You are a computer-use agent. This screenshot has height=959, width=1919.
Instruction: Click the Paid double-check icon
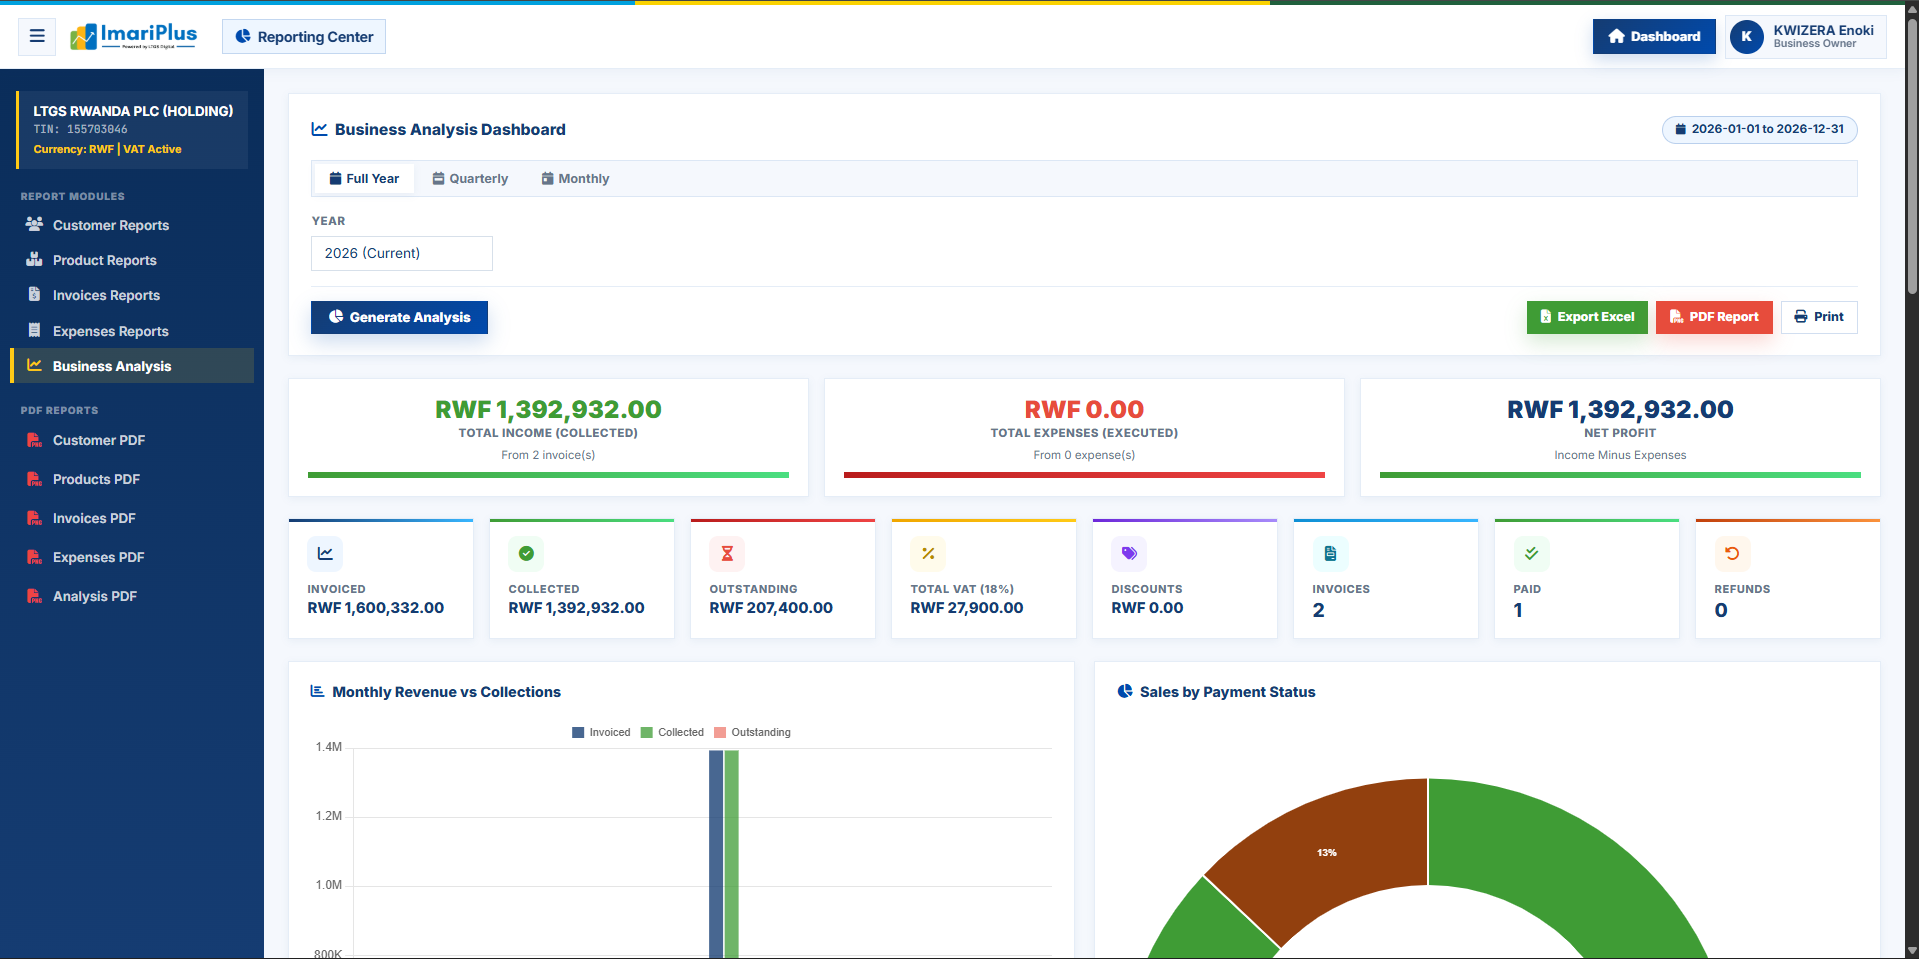pyautogui.click(x=1531, y=553)
